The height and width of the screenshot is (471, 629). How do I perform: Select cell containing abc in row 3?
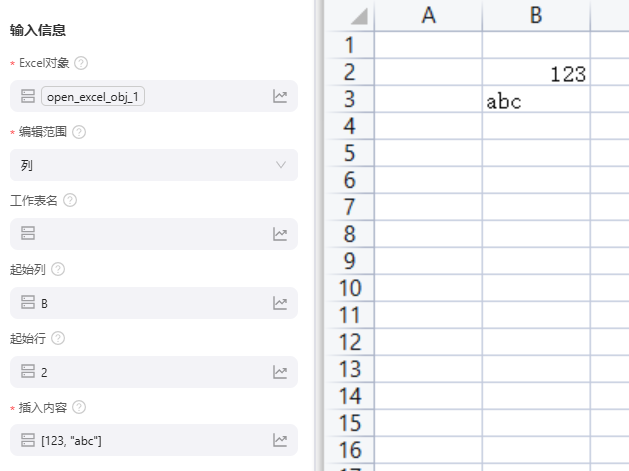536,101
